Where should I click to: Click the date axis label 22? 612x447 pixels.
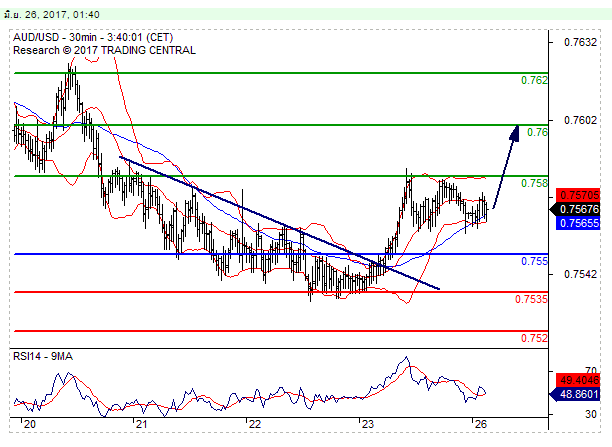pyautogui.click(x=255, y=424)
